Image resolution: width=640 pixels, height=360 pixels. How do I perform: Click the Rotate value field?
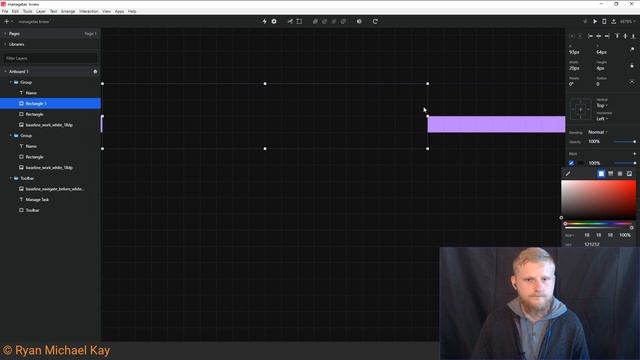point(571,84)
